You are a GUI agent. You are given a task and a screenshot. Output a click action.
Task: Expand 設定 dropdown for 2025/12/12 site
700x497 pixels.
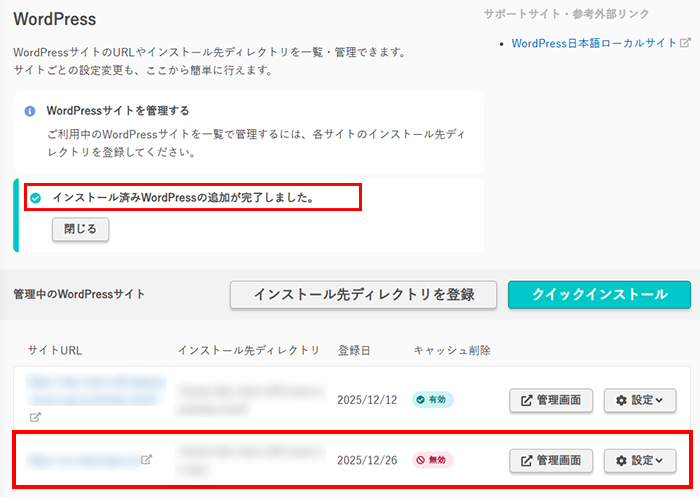tap(640, 400)
